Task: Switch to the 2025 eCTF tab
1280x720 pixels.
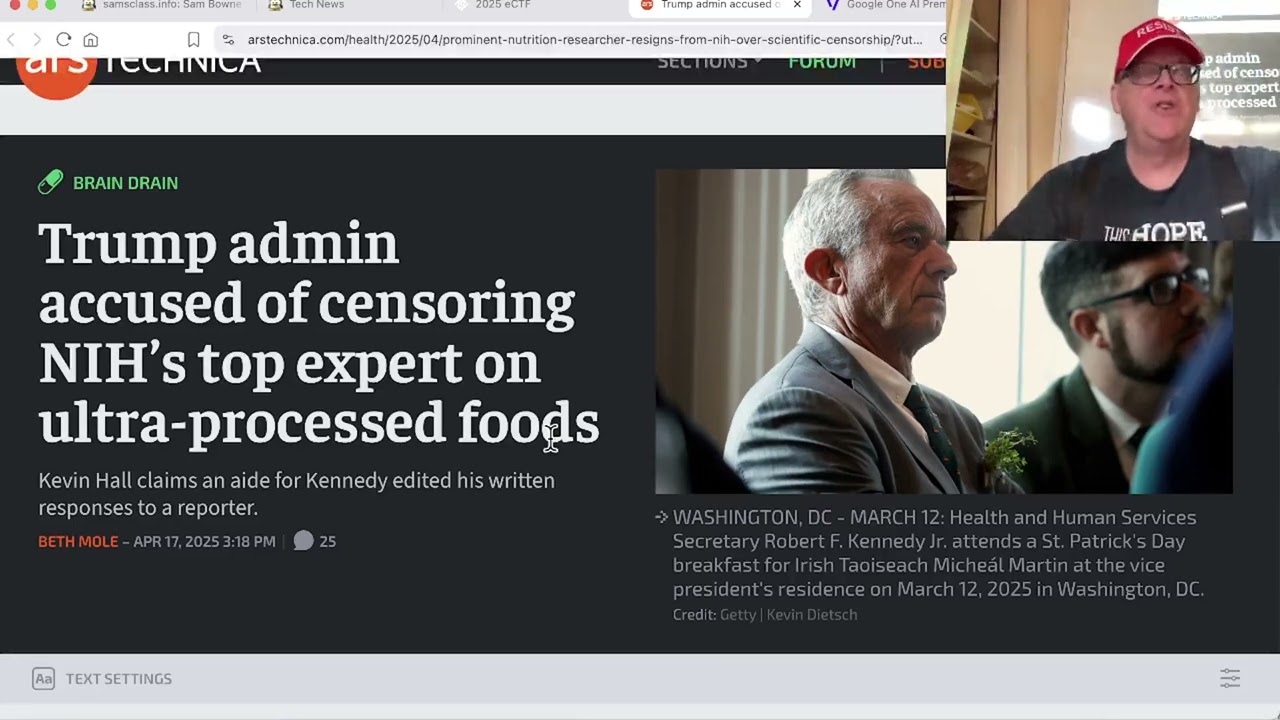Action: pyautogui.click(x=492, y=5)
